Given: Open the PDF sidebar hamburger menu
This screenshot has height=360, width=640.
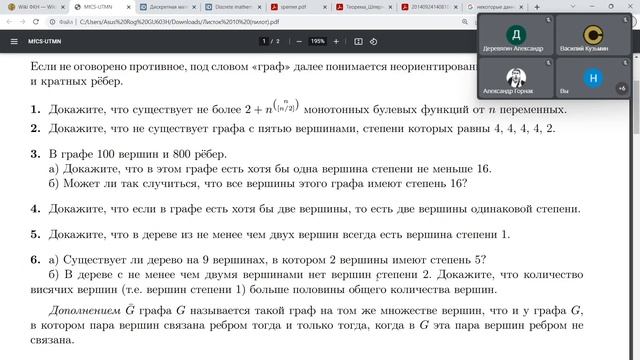Looking at the screenshot, I should tap(14, 41).
